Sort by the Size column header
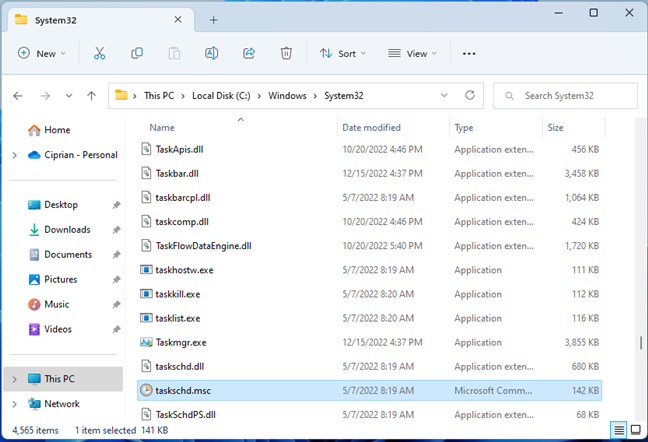This screenshot has height=442, width=648. [555, 128]
